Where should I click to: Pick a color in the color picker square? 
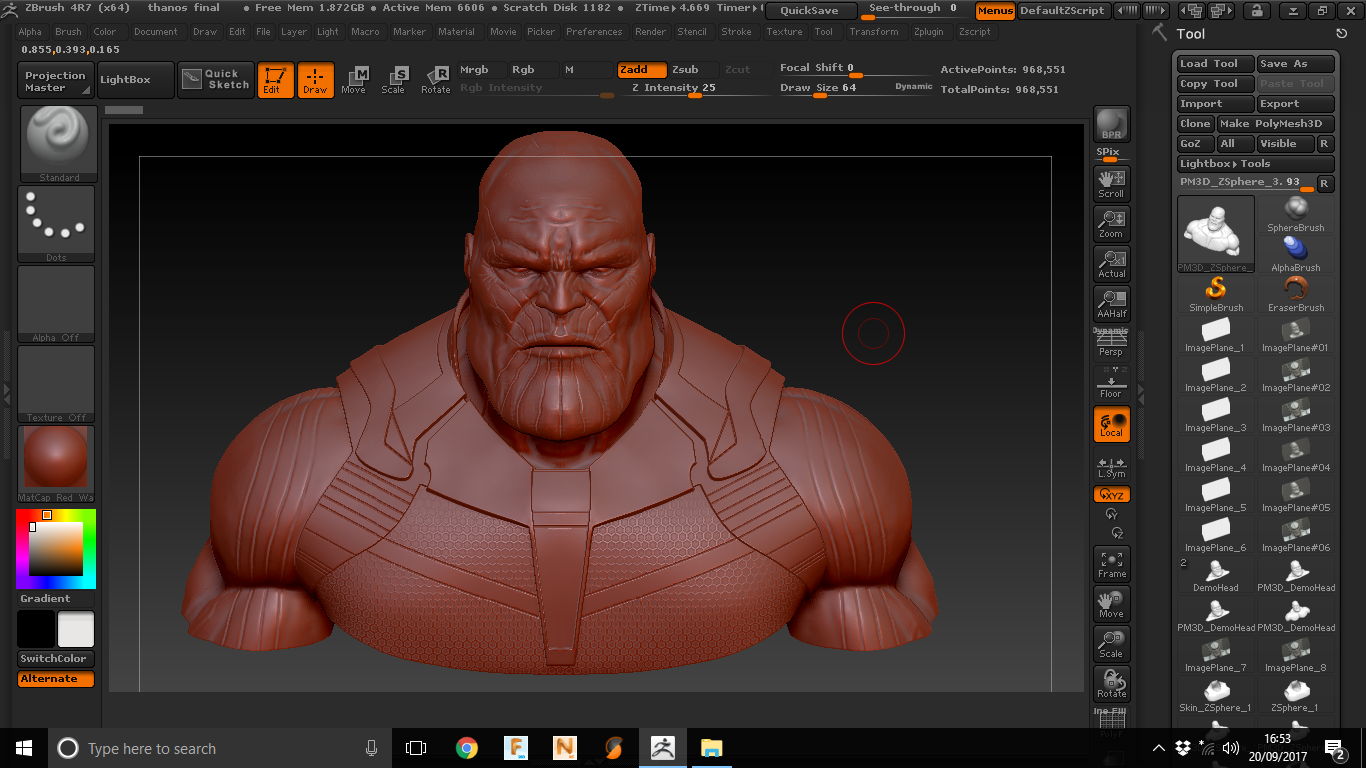point(55,548)
